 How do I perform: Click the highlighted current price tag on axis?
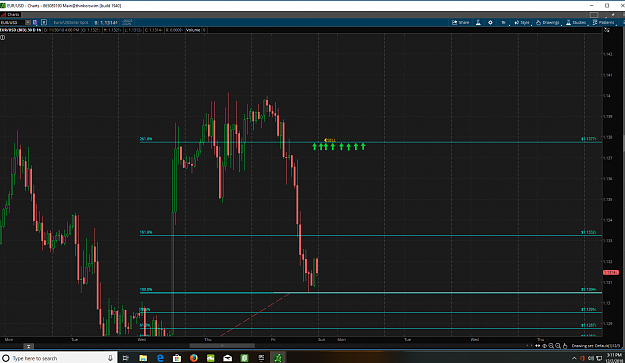point(610,273)
